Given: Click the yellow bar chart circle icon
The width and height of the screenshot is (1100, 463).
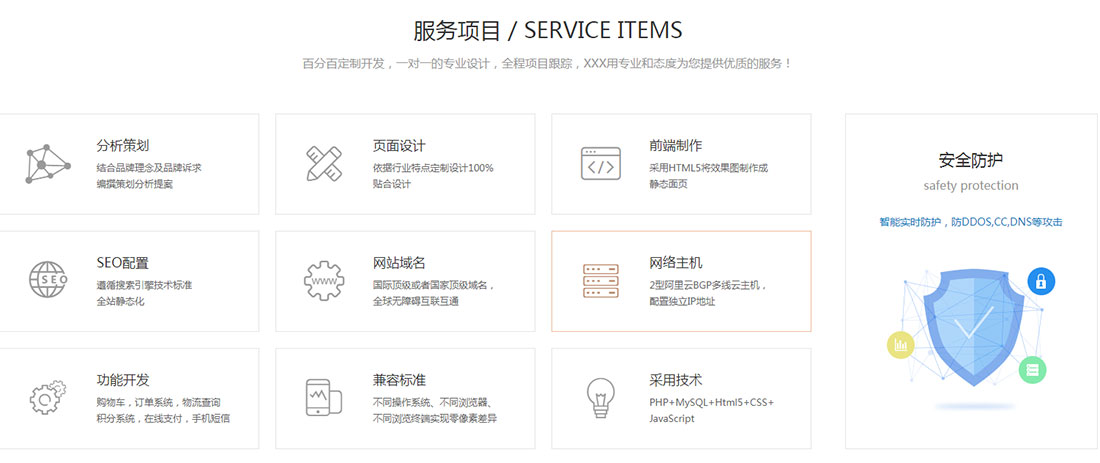Looking at the screenshot, I should tap(900, 346).
